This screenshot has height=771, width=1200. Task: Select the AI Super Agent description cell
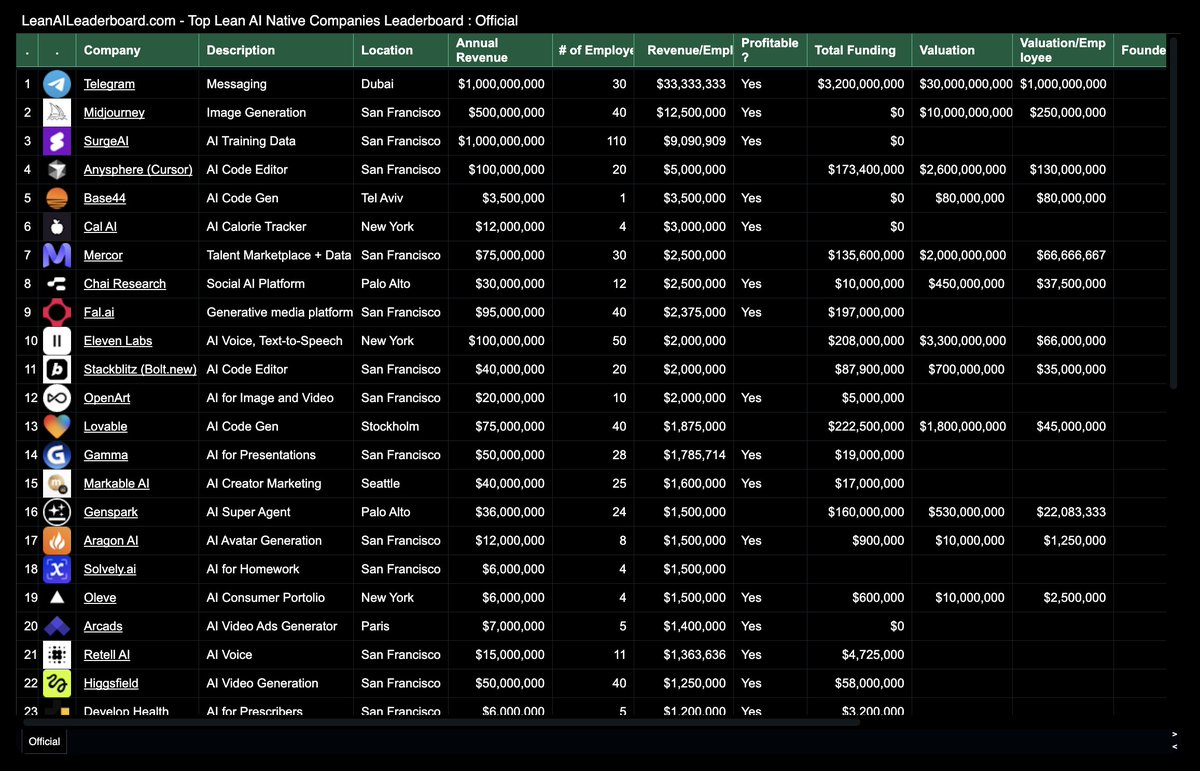(276, 512)
